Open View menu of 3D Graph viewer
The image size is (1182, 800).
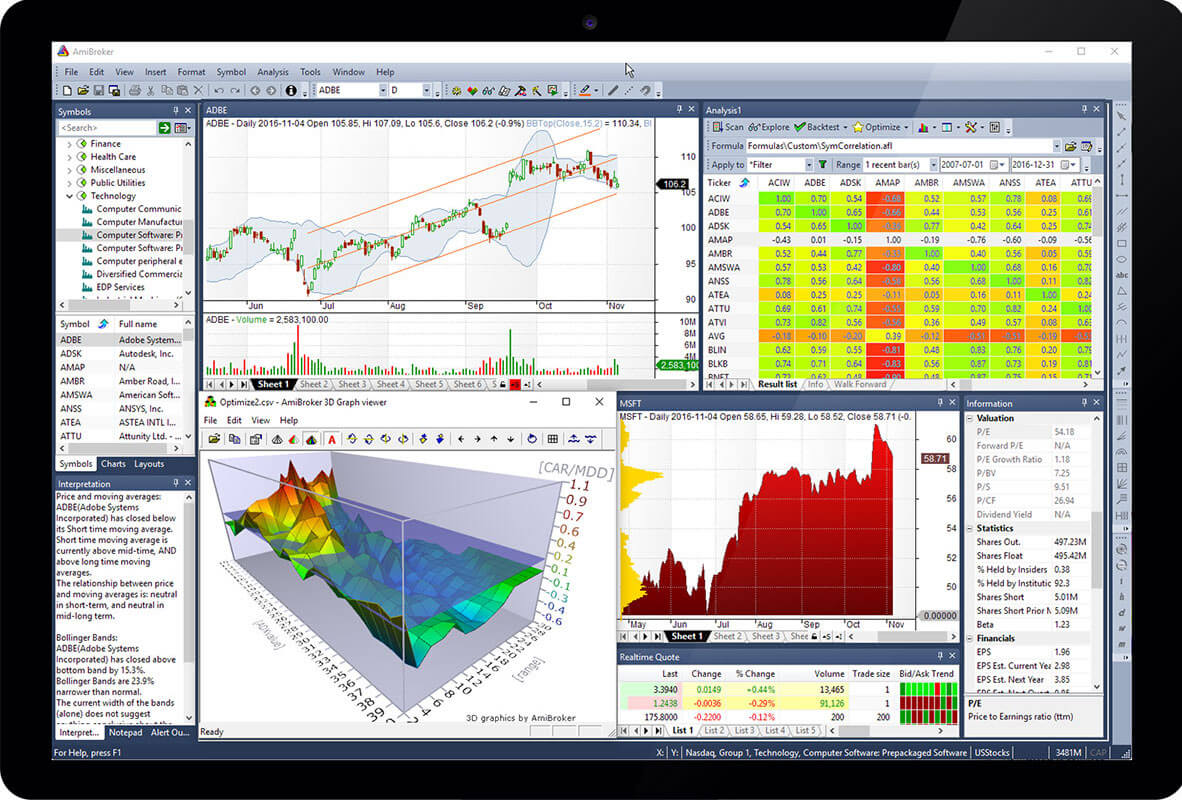pos(260,420)
